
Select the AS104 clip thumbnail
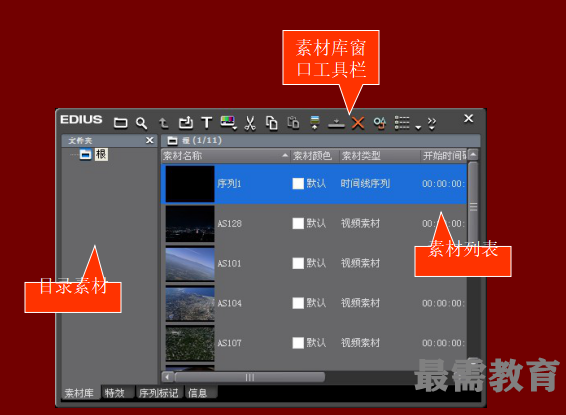click(x=190, y=303)
